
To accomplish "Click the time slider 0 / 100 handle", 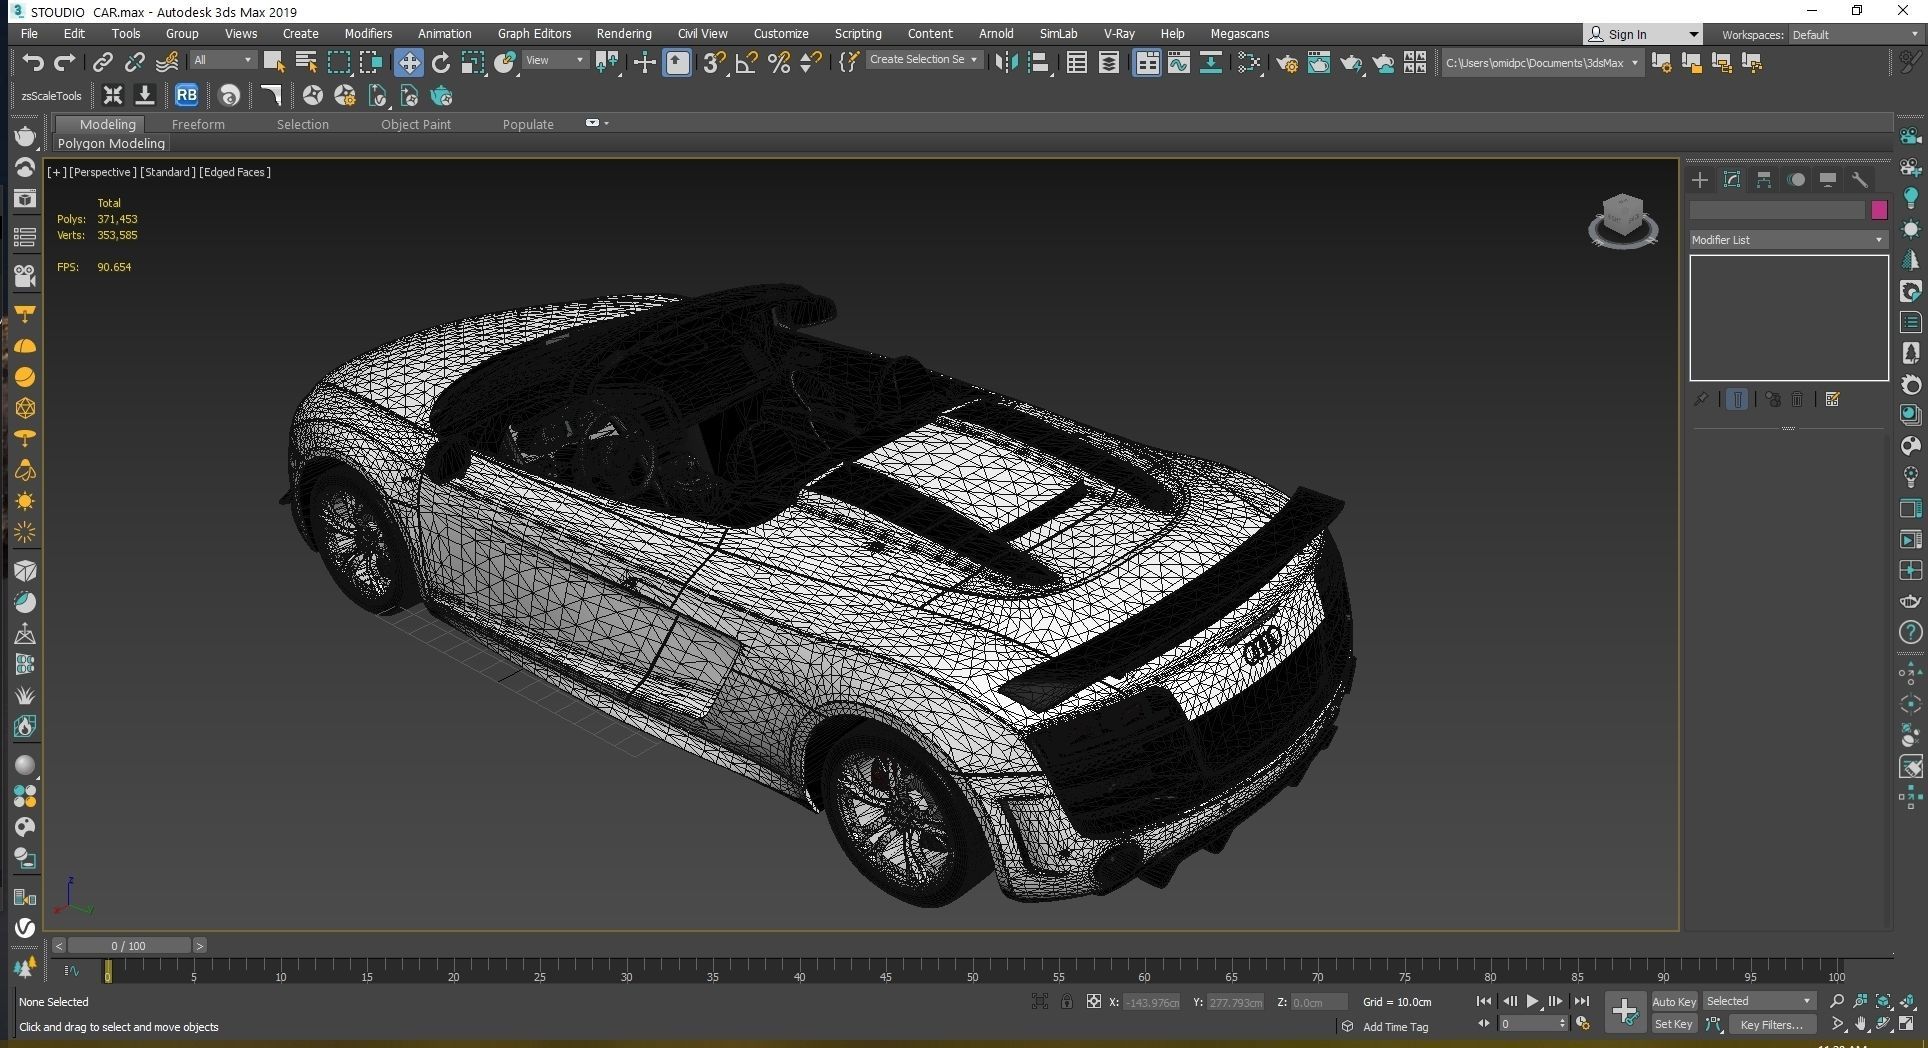I will point(128,945).
